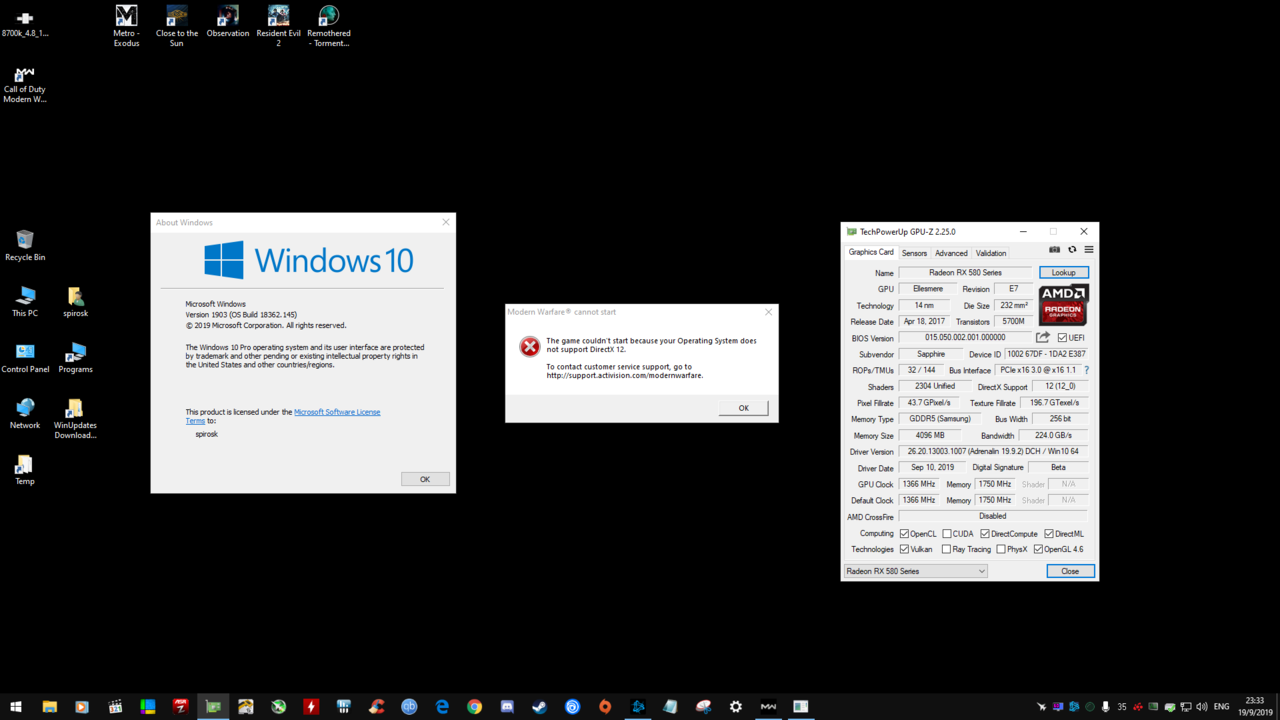Switch to the Graphics Card tab
The width and height of the screenshot is (1280, 720).
(871, 252)
